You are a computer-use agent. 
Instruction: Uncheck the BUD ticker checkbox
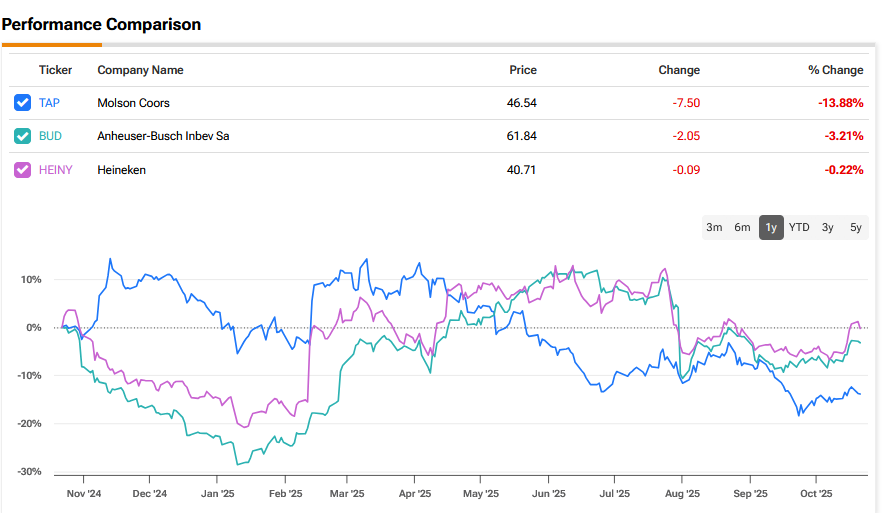point(22,136)
